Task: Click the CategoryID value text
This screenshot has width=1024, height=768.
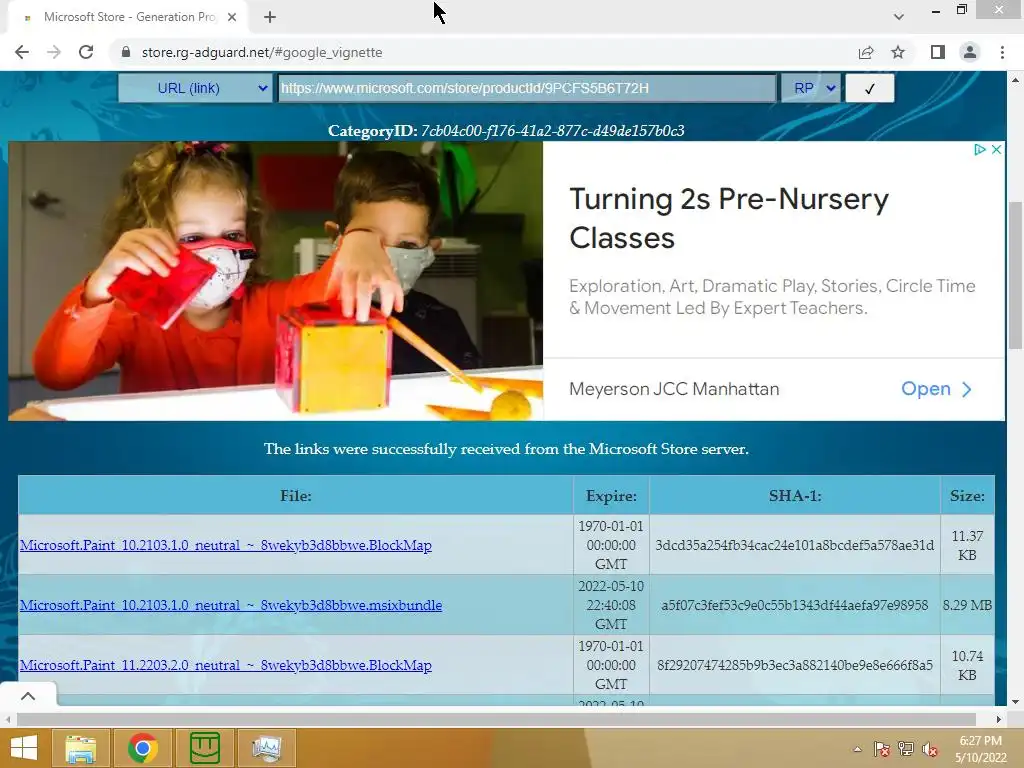Action: tap(552, 131)
